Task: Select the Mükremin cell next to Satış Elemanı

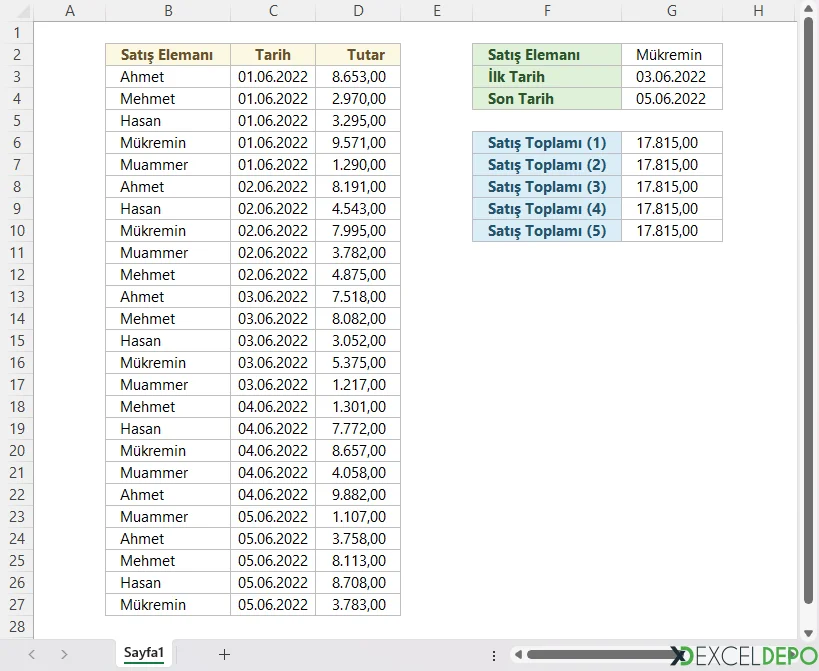Action: (671, 55)
